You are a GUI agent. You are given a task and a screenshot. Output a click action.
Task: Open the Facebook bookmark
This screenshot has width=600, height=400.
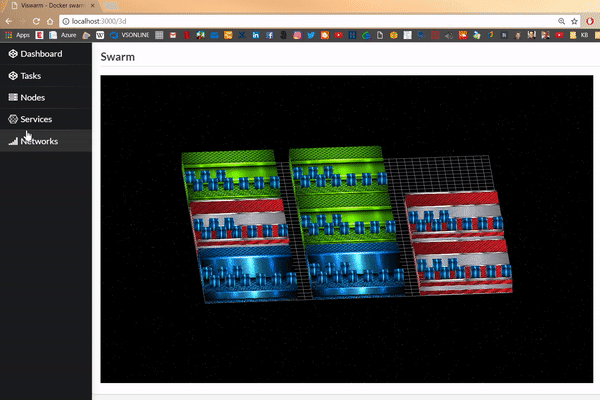point(269,35)
